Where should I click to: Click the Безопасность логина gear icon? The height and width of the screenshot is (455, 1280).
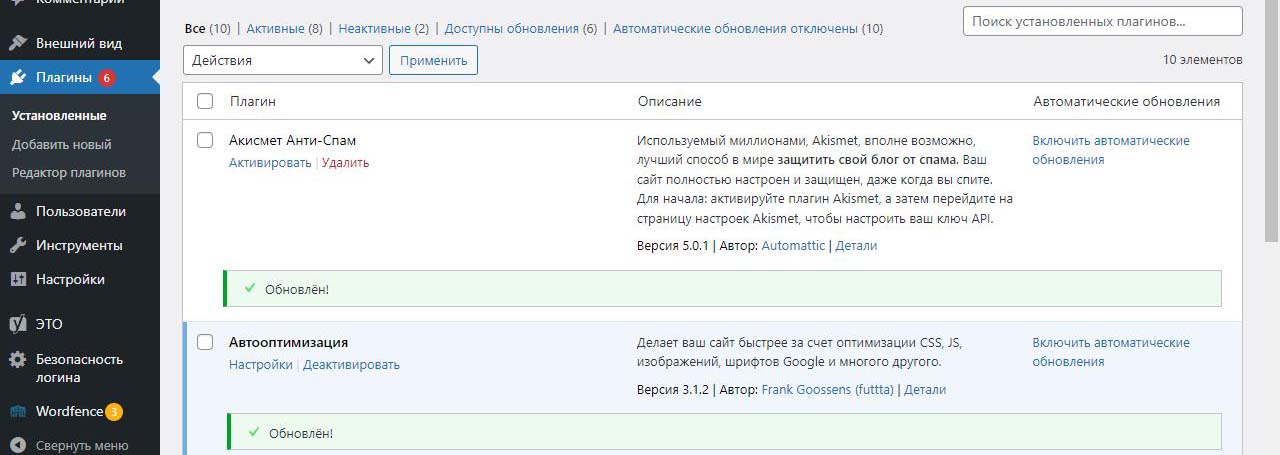[18, 360]
